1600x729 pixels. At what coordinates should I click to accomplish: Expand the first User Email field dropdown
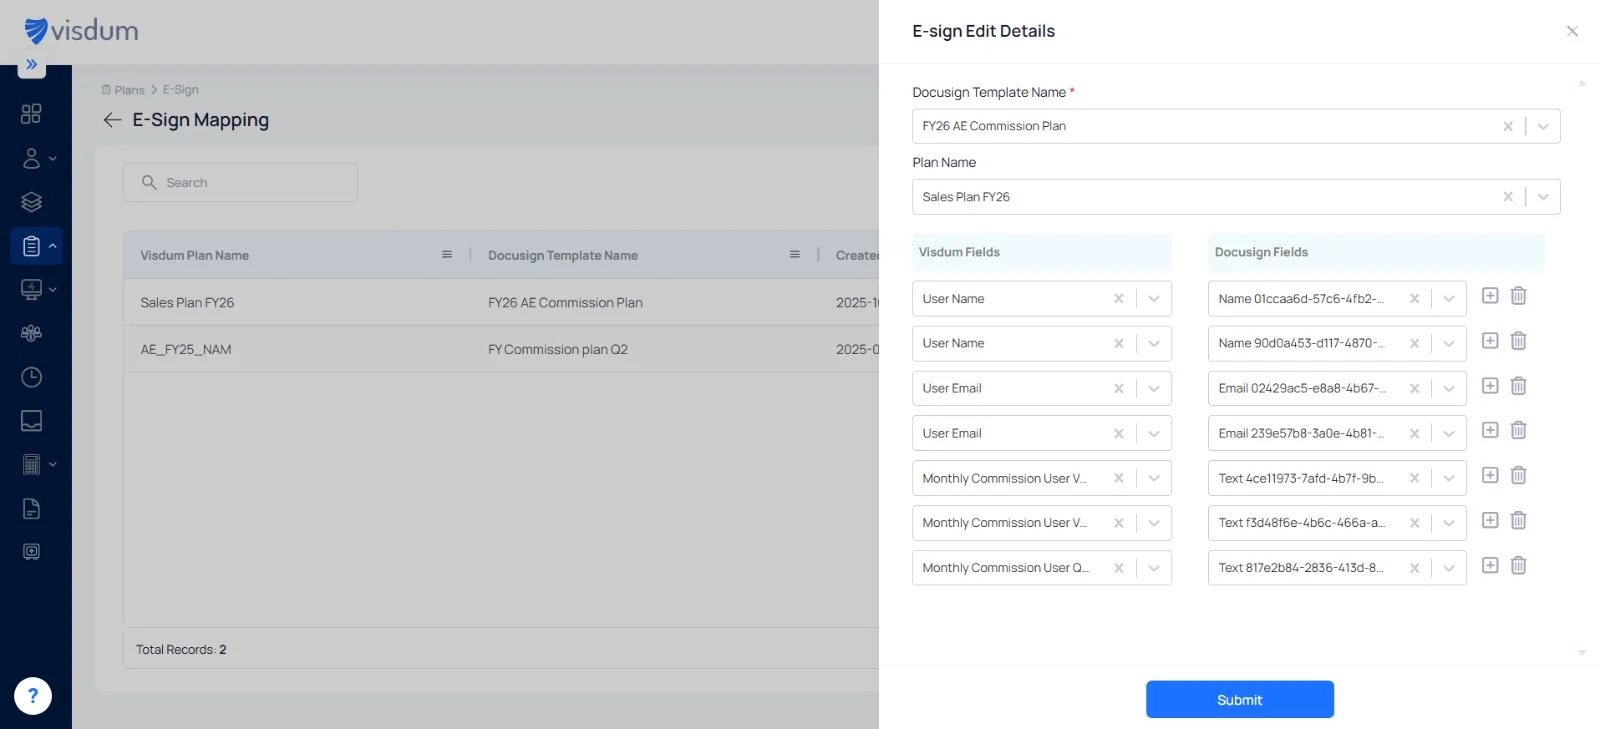pyautogui.click(x=1154, y=388)
